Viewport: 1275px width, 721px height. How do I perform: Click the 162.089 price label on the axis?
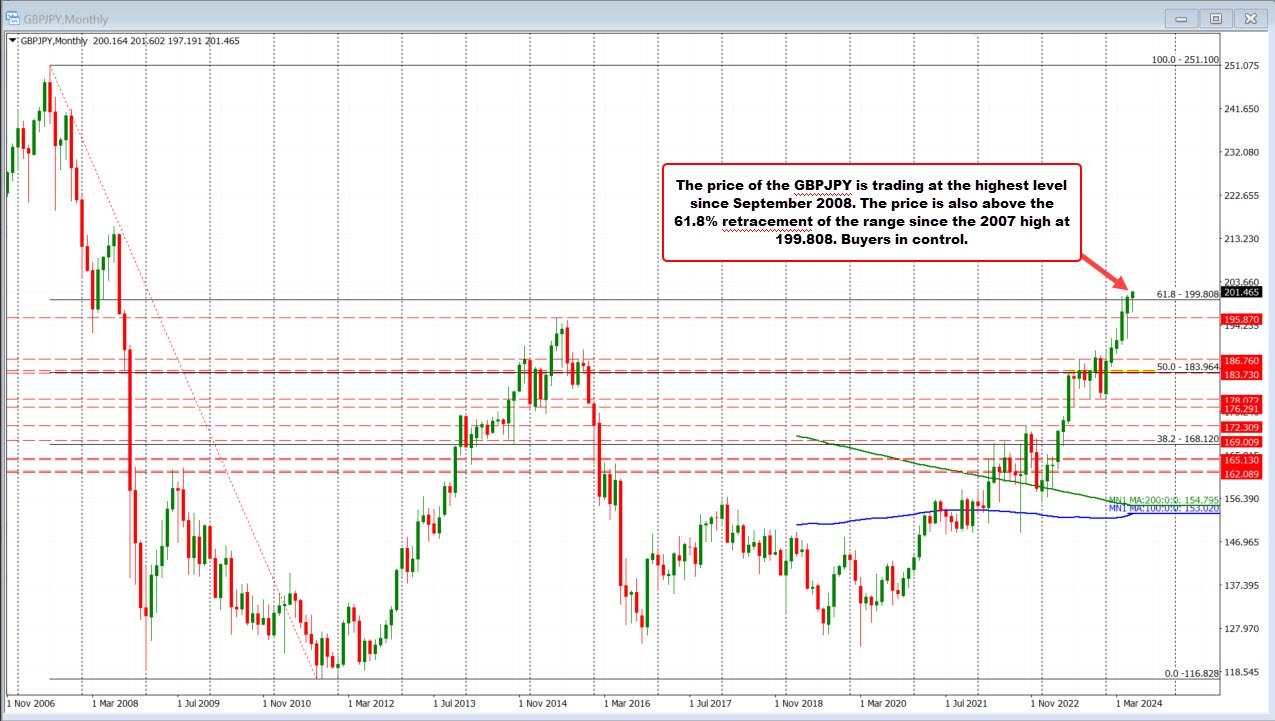(1244, 473)
